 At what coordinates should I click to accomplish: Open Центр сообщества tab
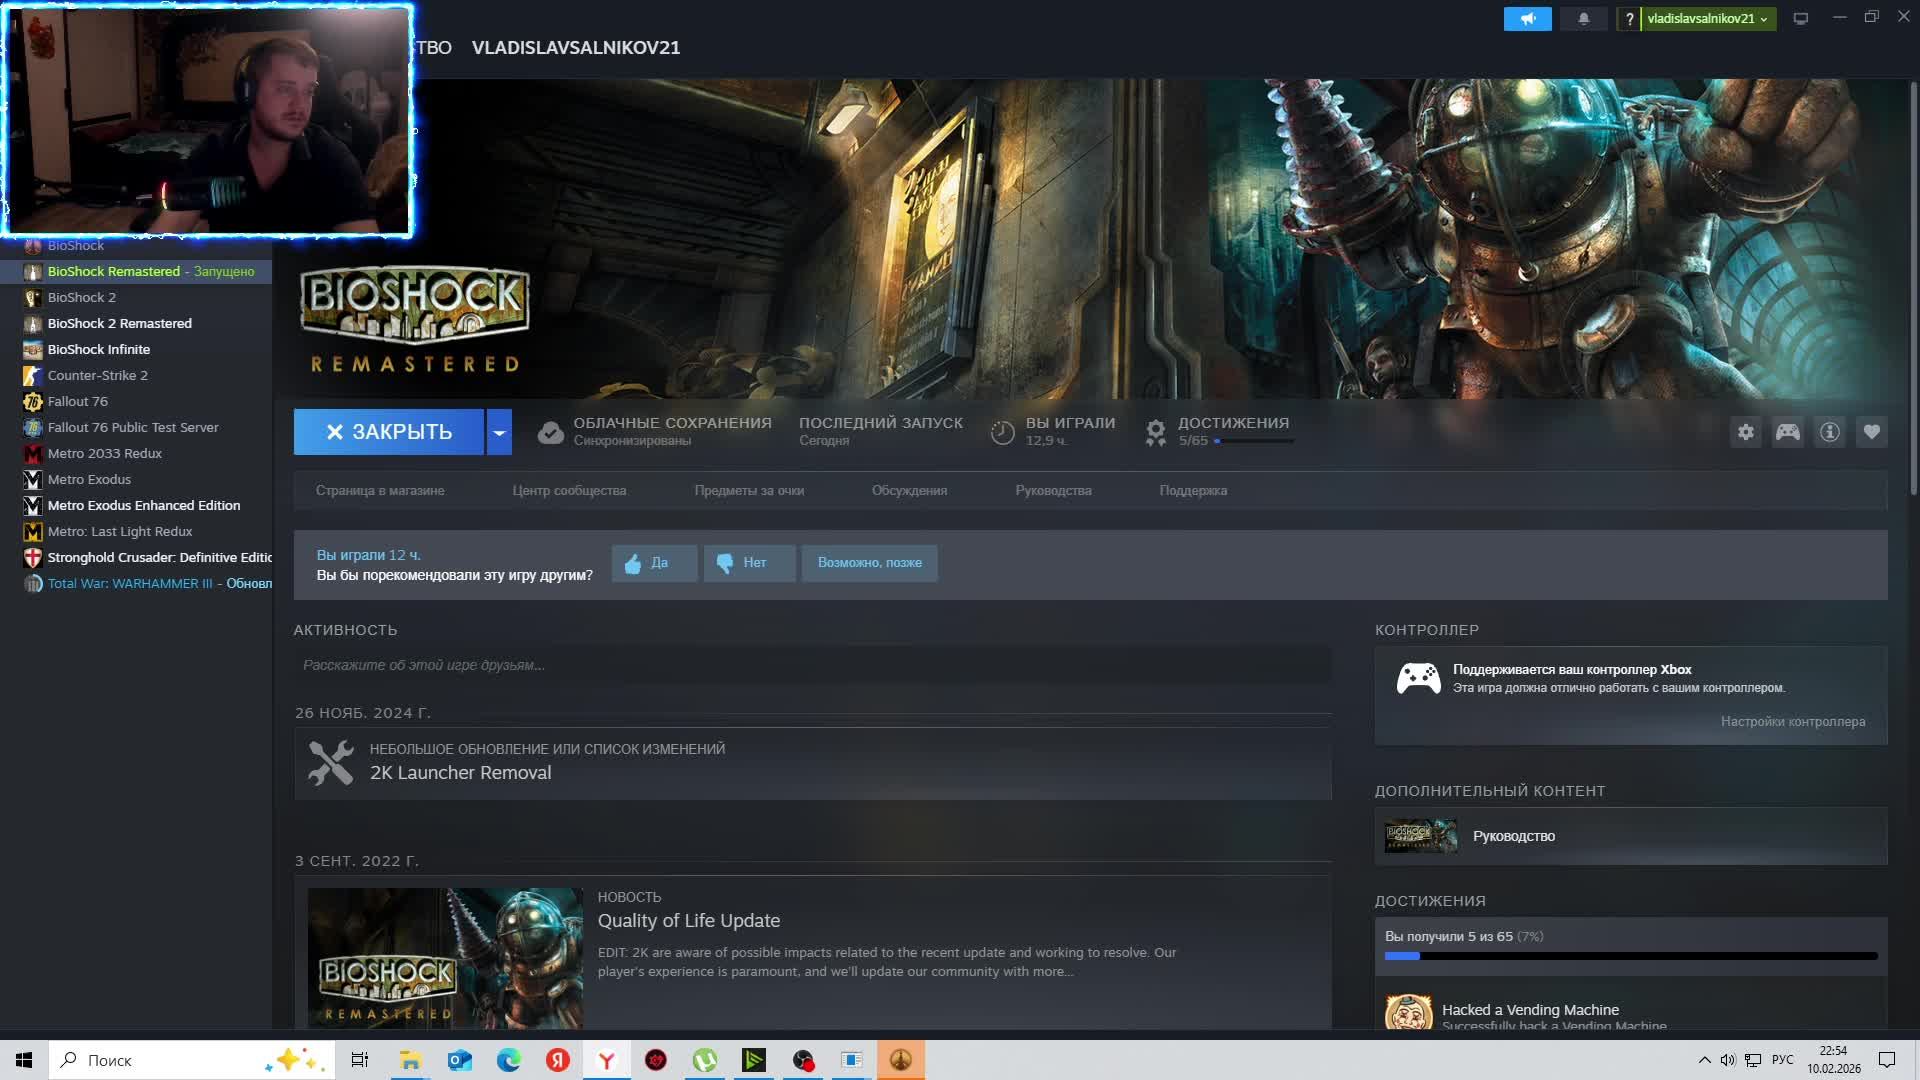[x=569, y=491]
